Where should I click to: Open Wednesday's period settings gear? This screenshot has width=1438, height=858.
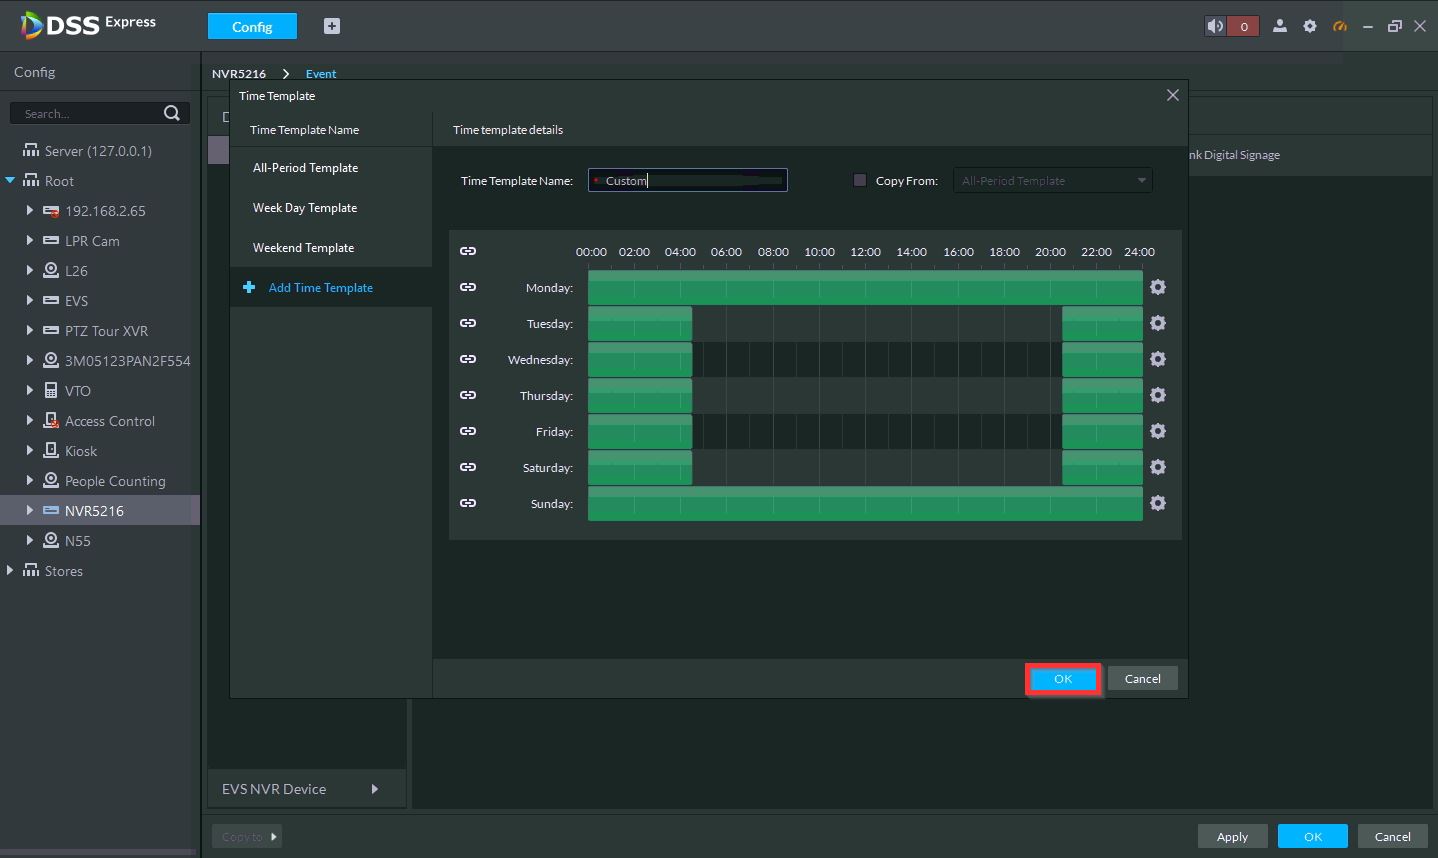[x=1158, y=359]
